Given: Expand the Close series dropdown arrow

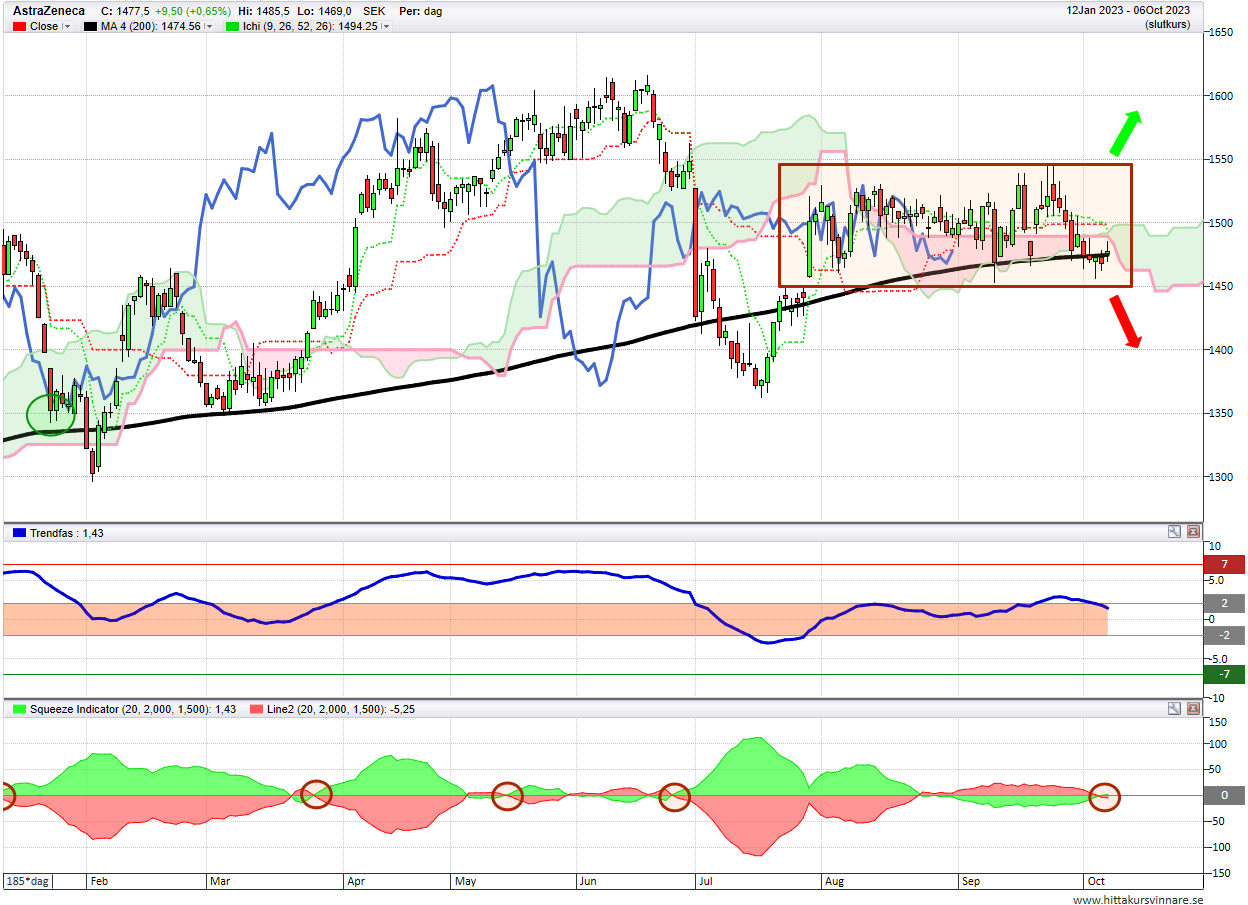Looking at the screenshot, I should pos(67,27).
